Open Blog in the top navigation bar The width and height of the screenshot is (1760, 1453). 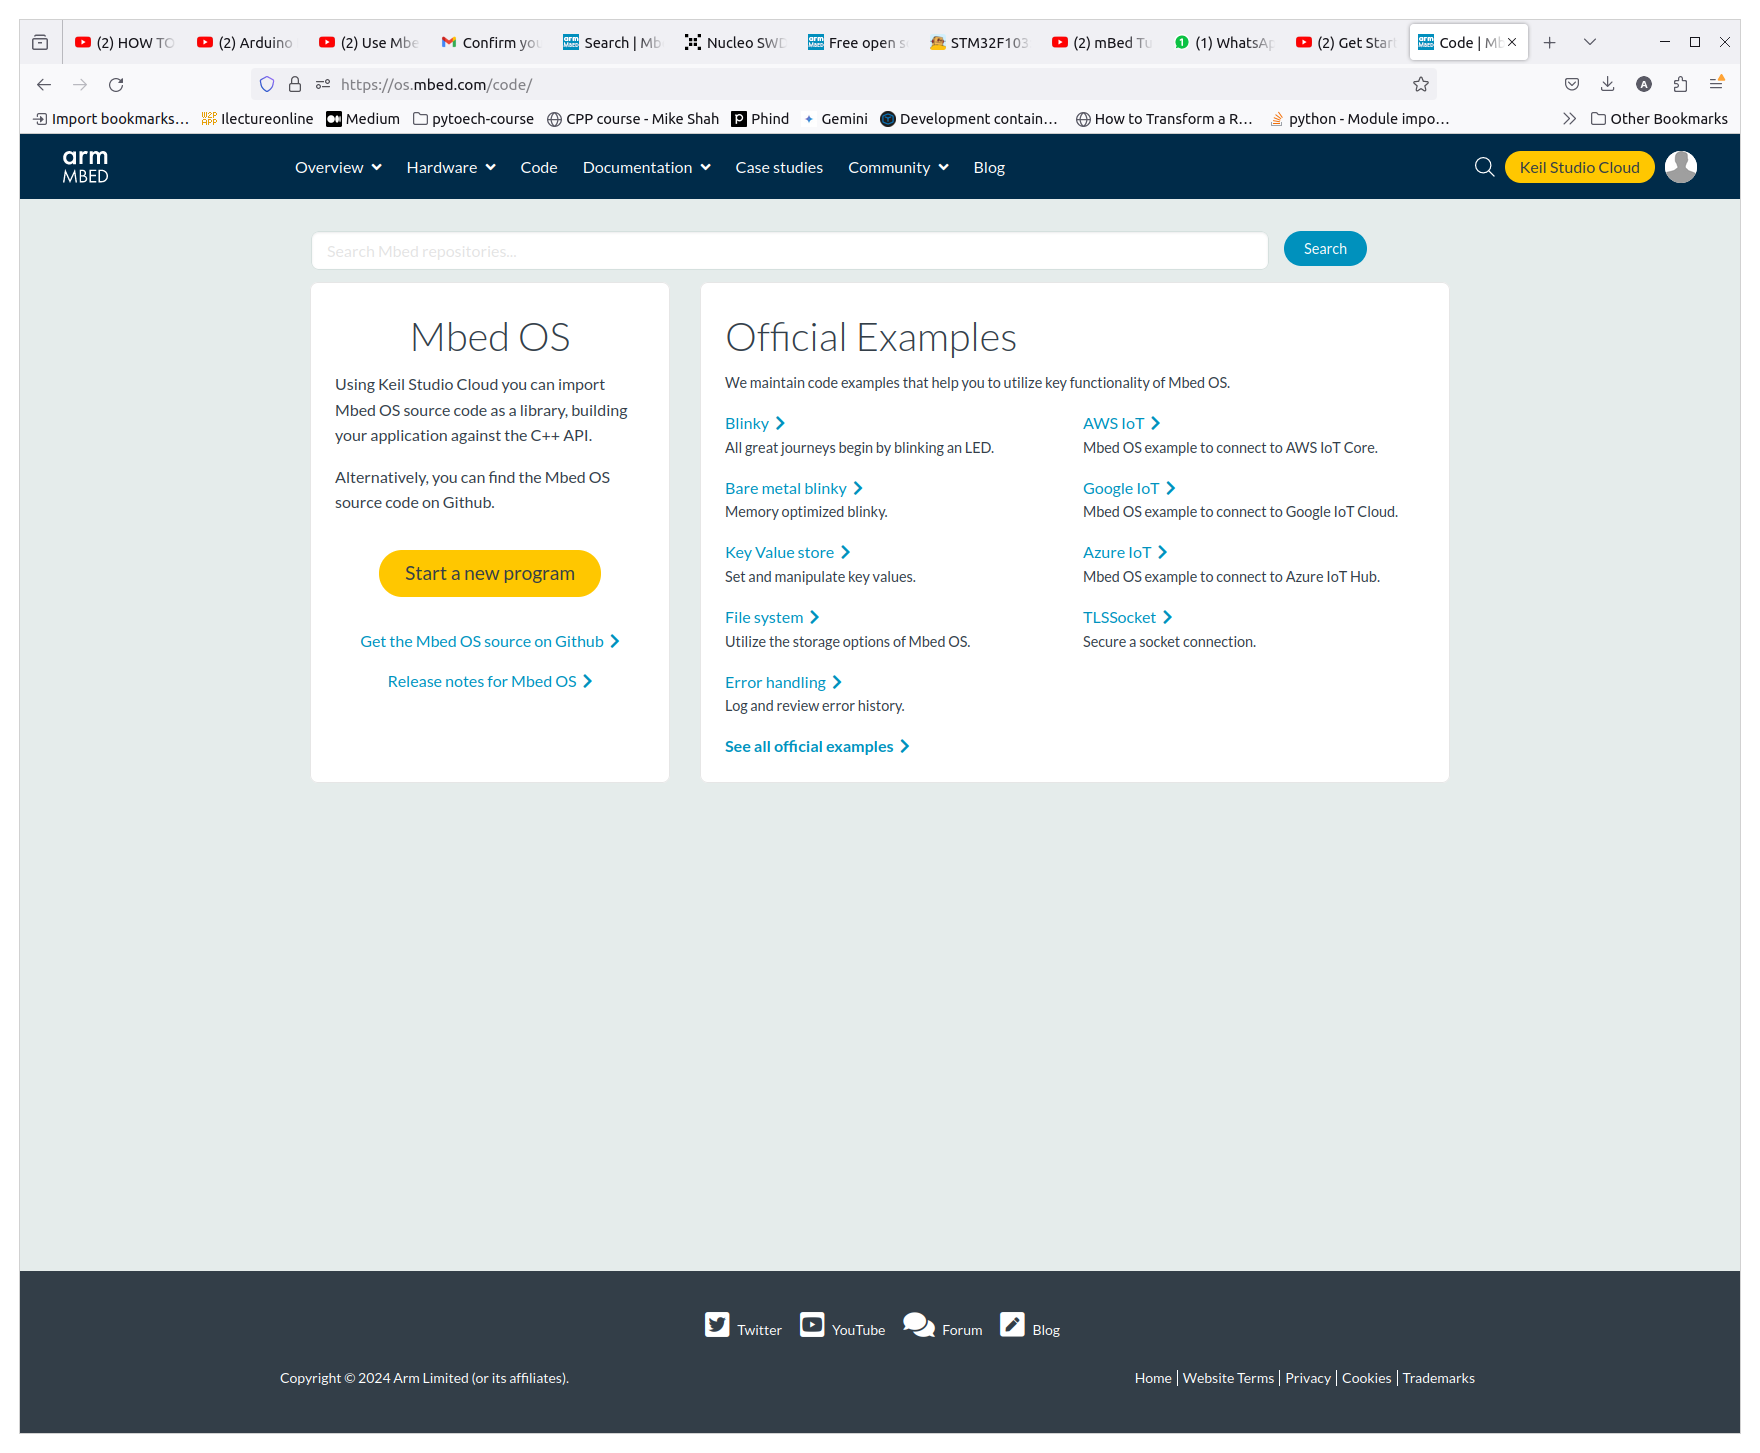pyautogui.click(x=989, y=167)
